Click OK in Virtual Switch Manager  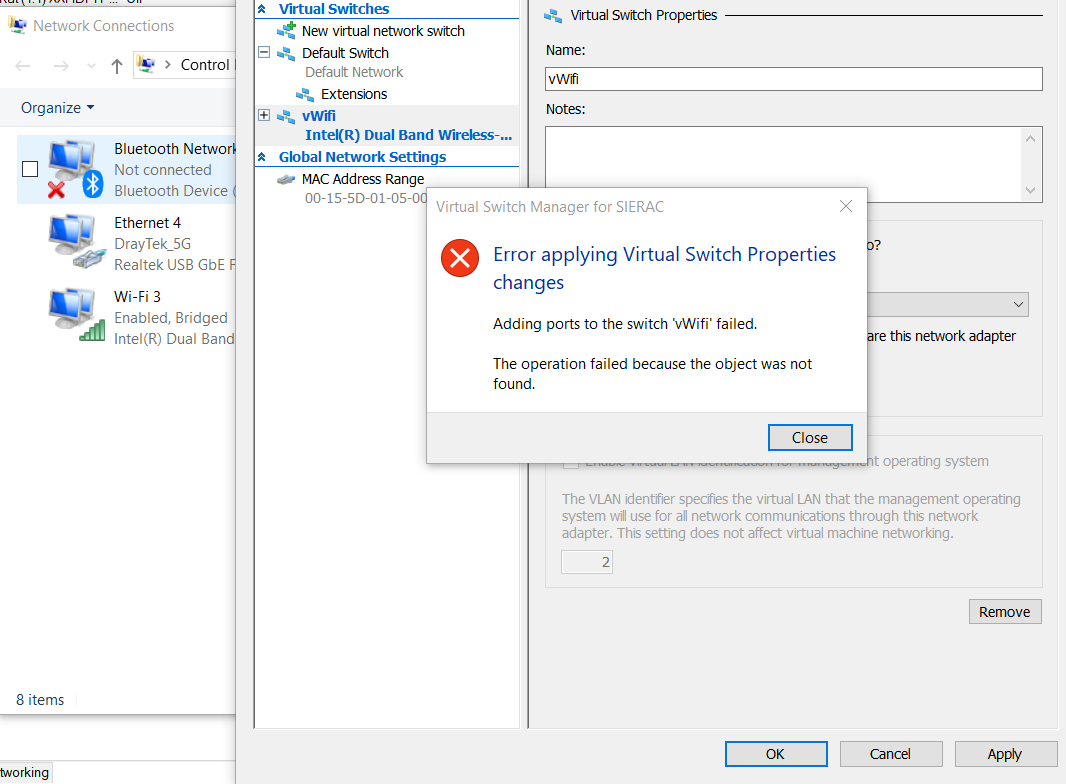tap(776, 753)
